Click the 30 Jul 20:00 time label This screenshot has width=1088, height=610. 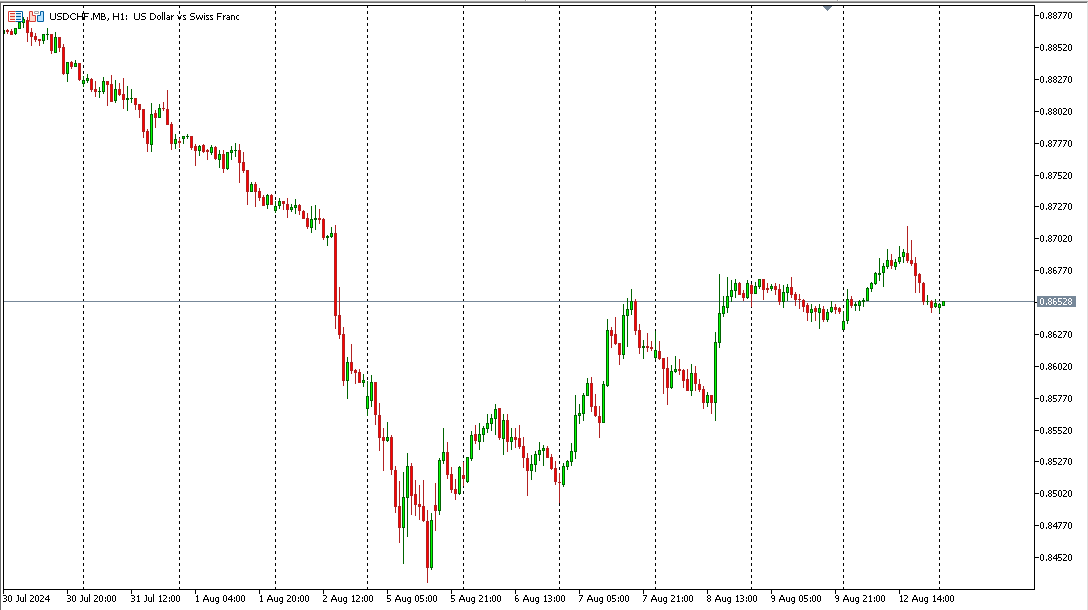pos(92,598)
